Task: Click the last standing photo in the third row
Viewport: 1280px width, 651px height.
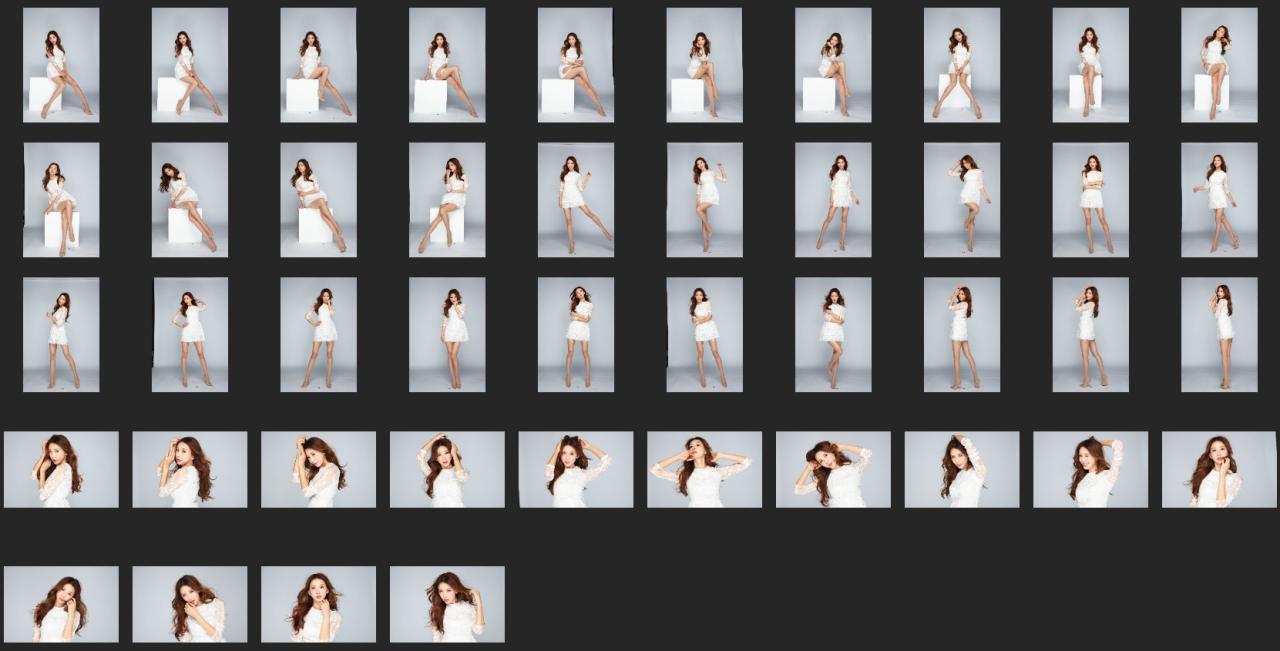Action: [x=1219, y=335]
